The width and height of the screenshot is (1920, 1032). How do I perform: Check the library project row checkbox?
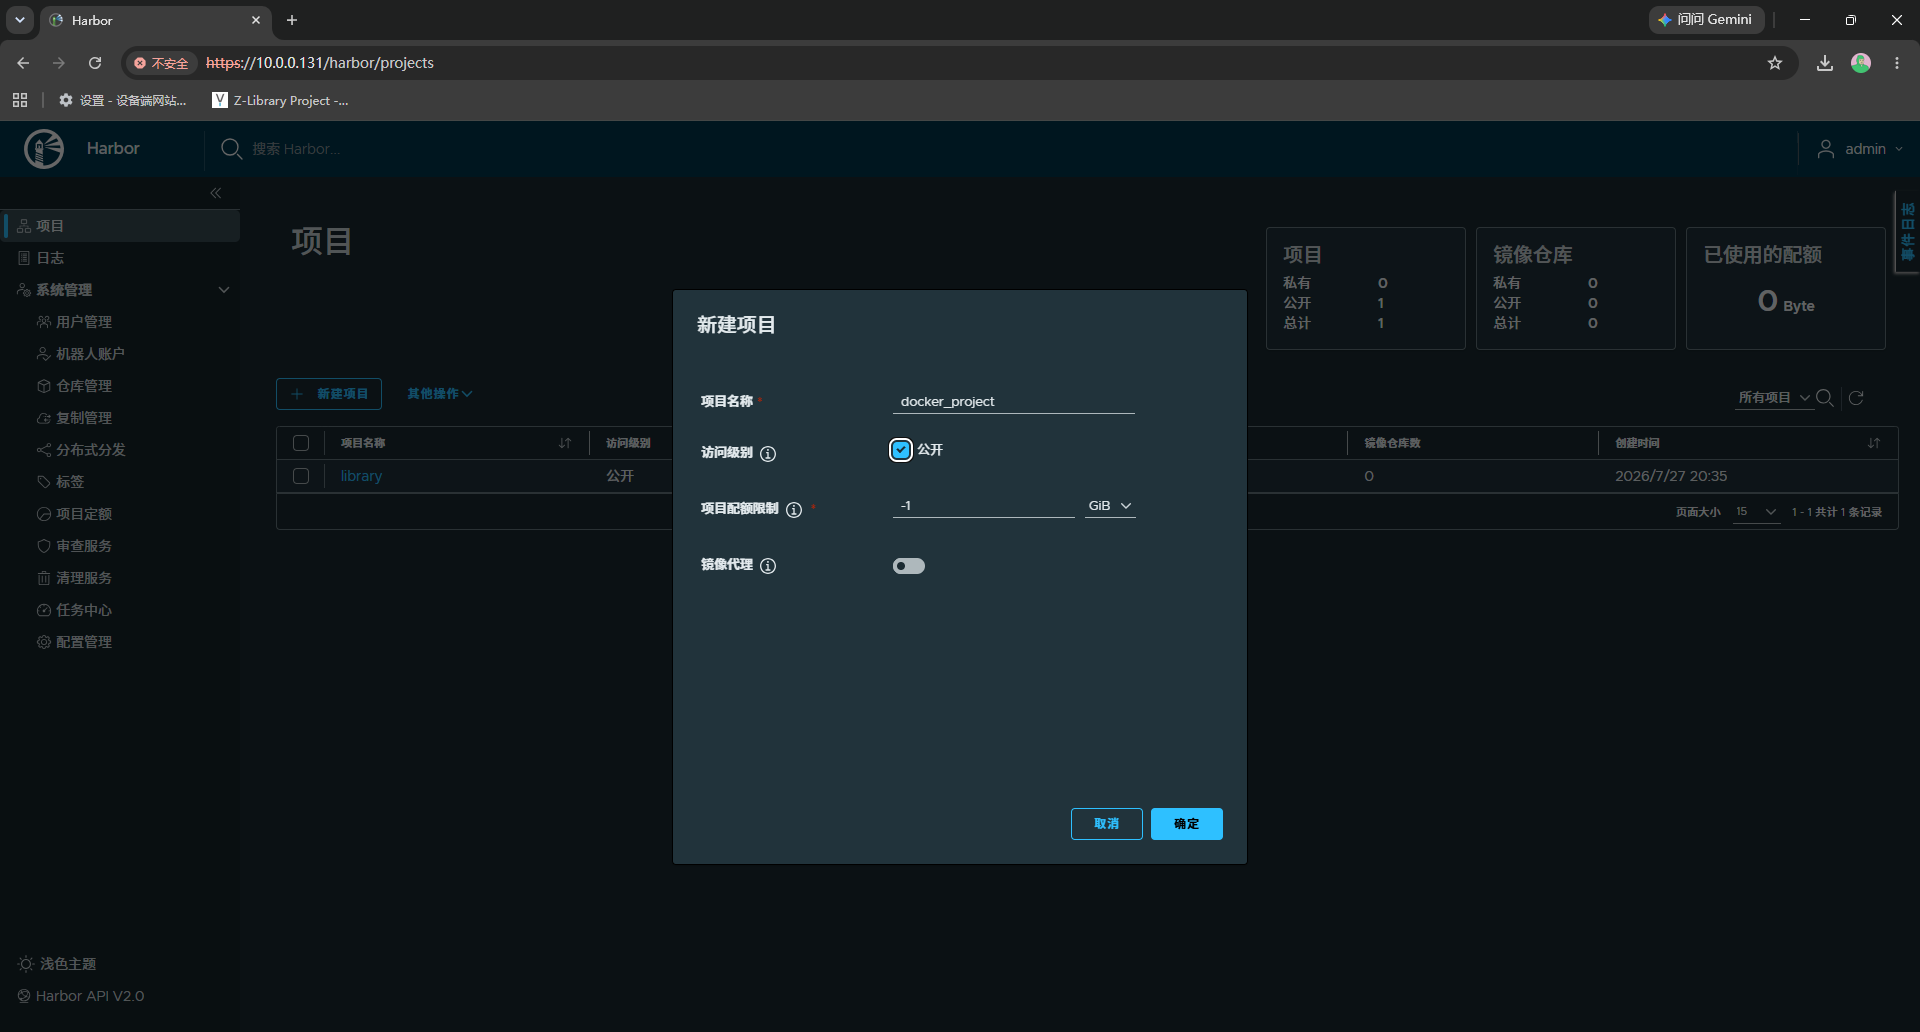coord(301,476)
